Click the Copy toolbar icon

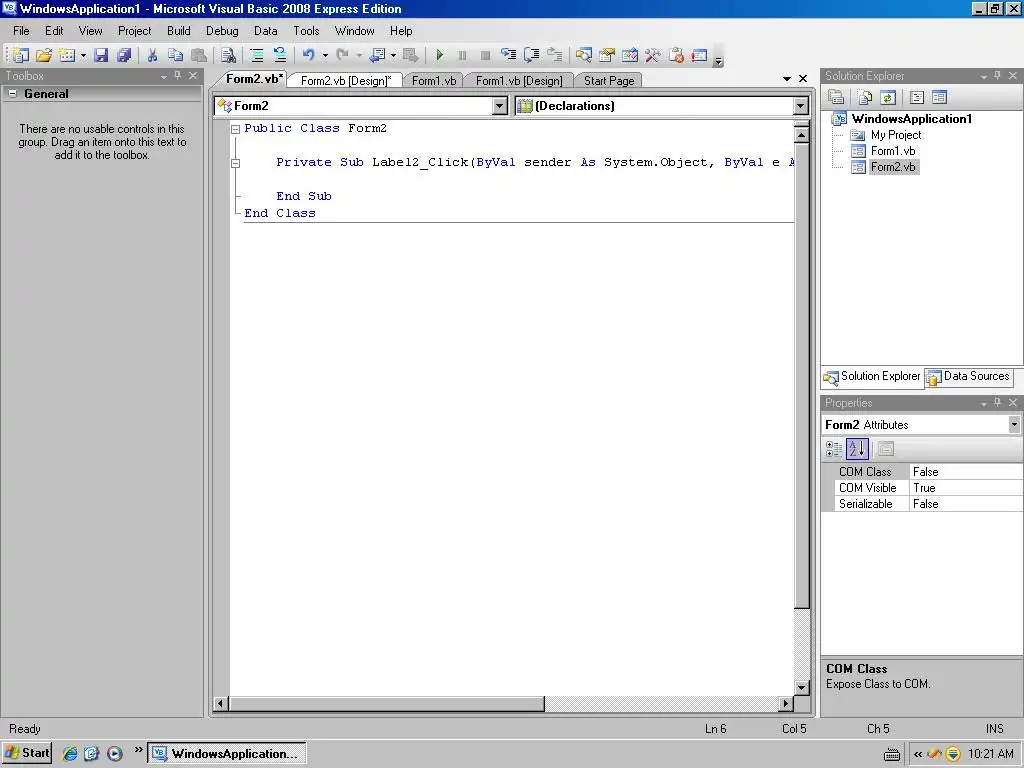175,56
